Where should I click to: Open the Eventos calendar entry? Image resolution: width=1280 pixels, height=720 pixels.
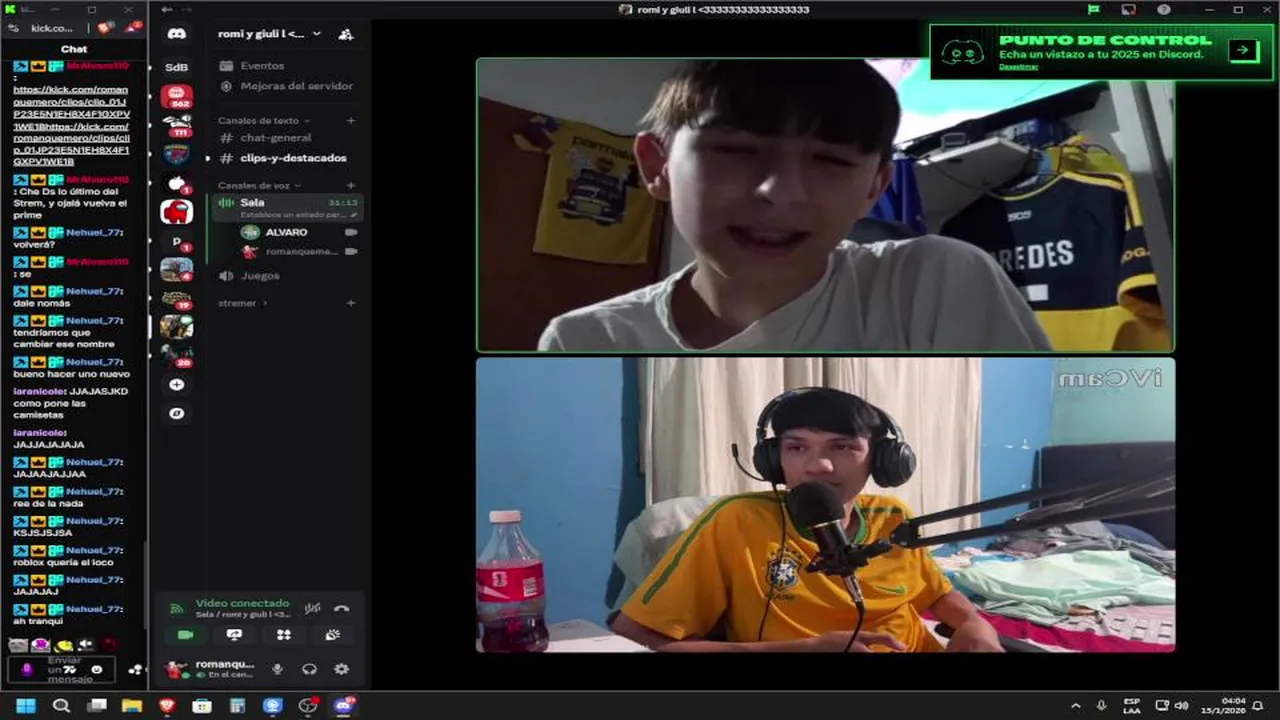point(285,66)
